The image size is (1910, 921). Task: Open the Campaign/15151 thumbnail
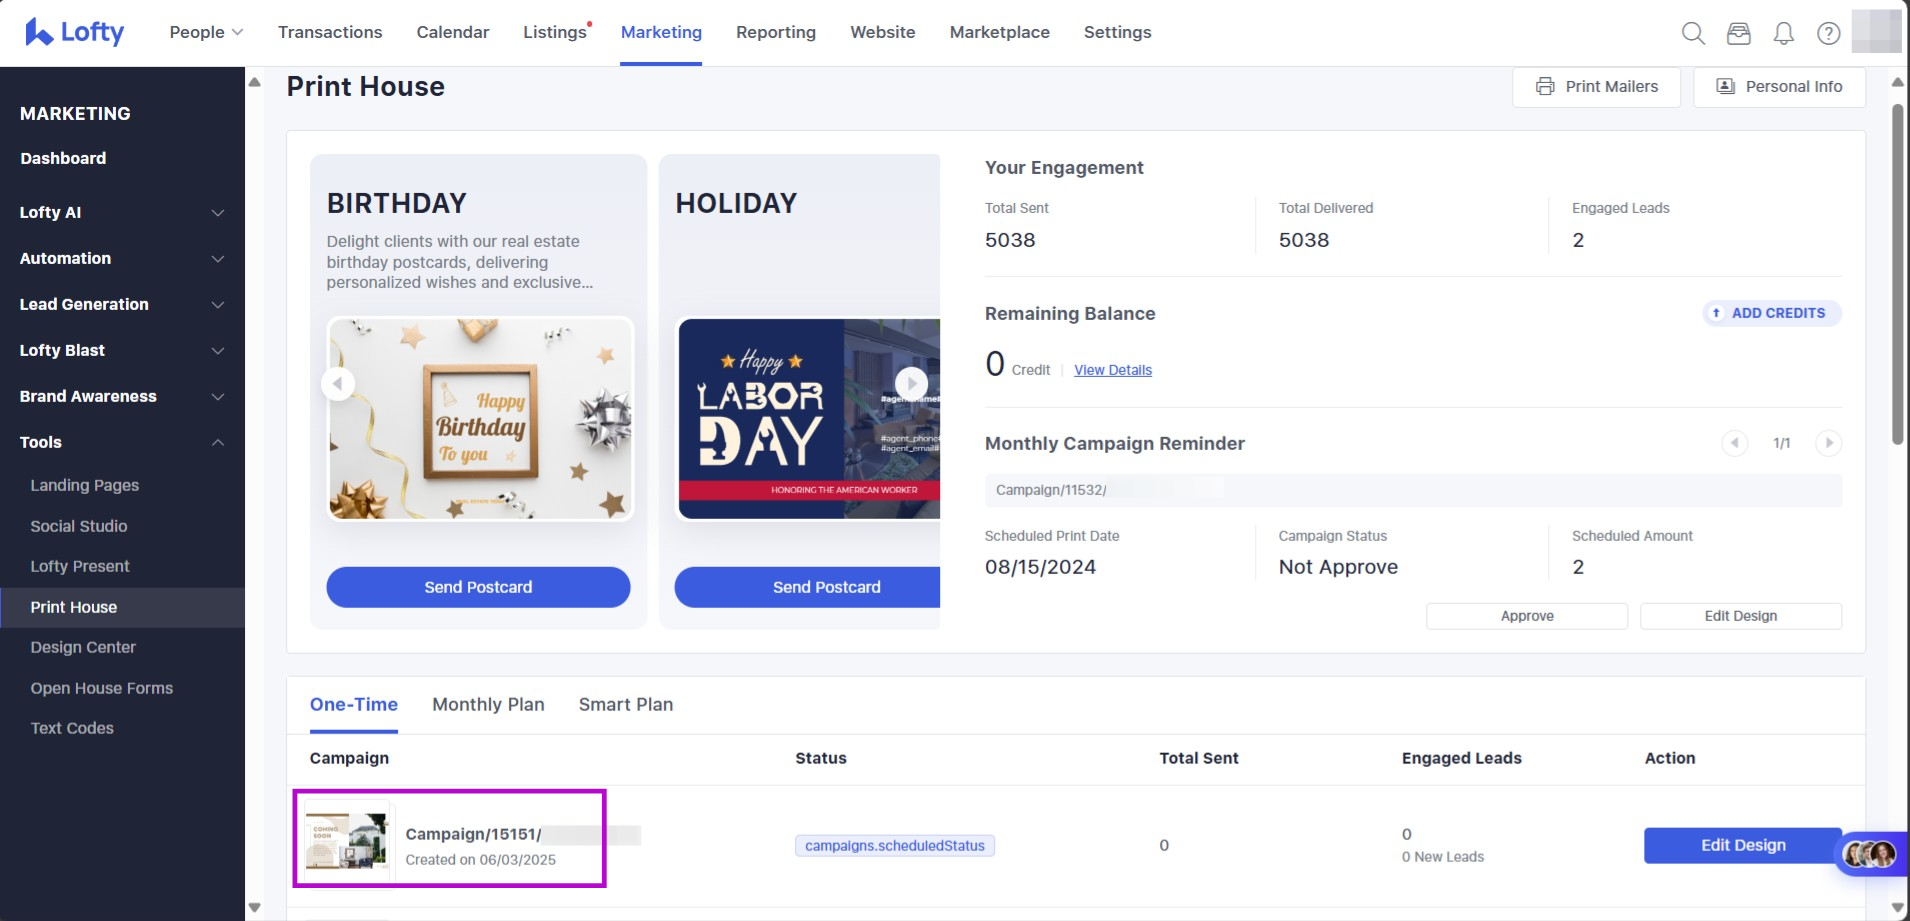coord(346,840)
